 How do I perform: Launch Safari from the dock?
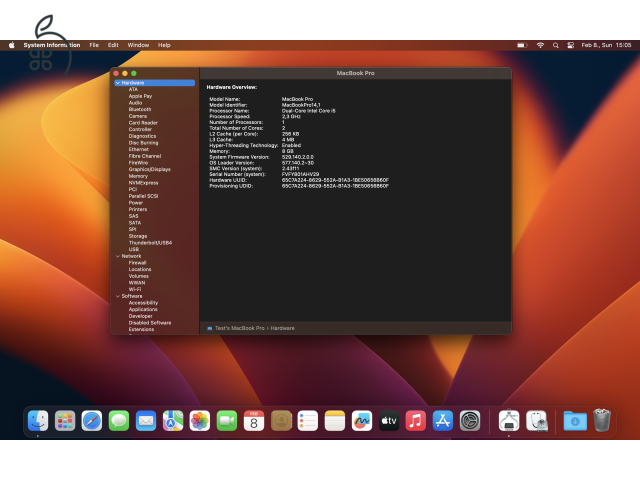tap(92, 421)
